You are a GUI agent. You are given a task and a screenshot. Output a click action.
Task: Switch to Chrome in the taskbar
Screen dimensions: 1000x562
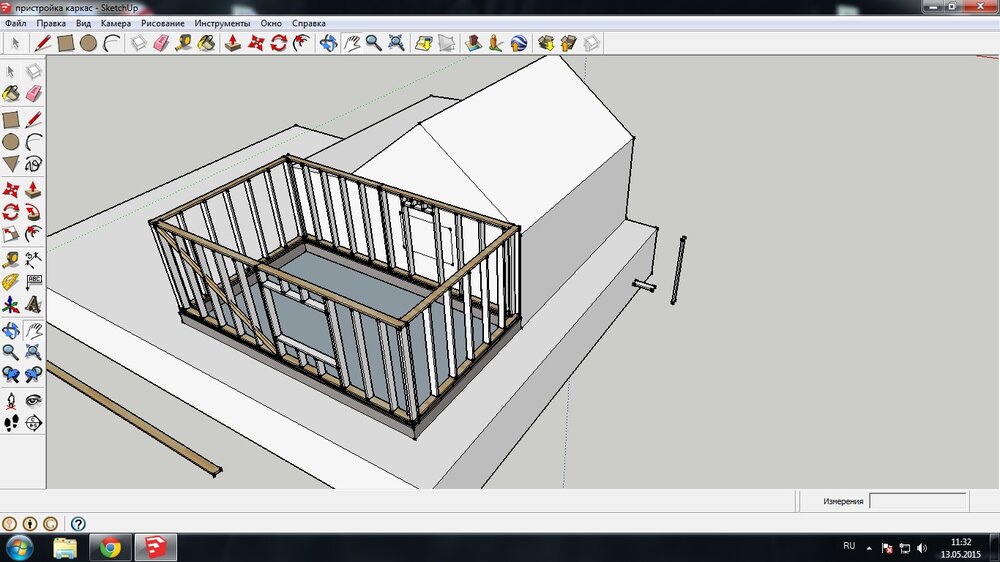tap(110, 547)
